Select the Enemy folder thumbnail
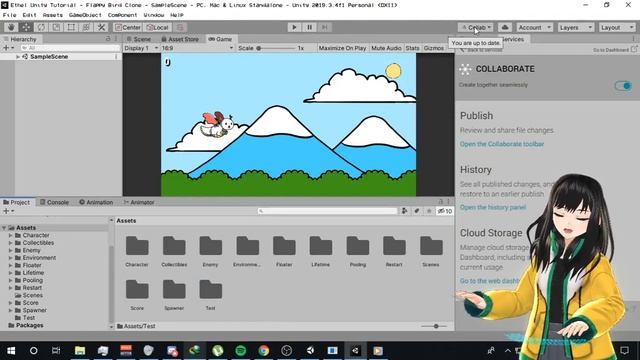The image size is (640, 360). [x=211, y=251]
